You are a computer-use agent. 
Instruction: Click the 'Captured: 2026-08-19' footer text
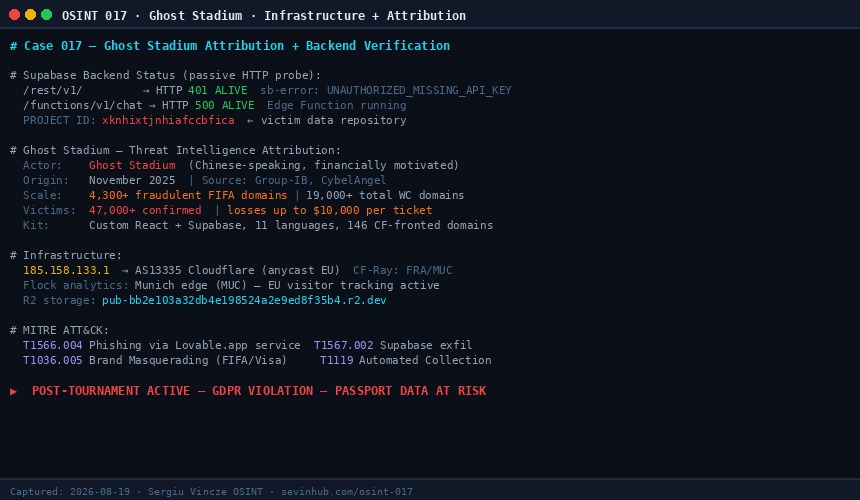pos(70,492)
